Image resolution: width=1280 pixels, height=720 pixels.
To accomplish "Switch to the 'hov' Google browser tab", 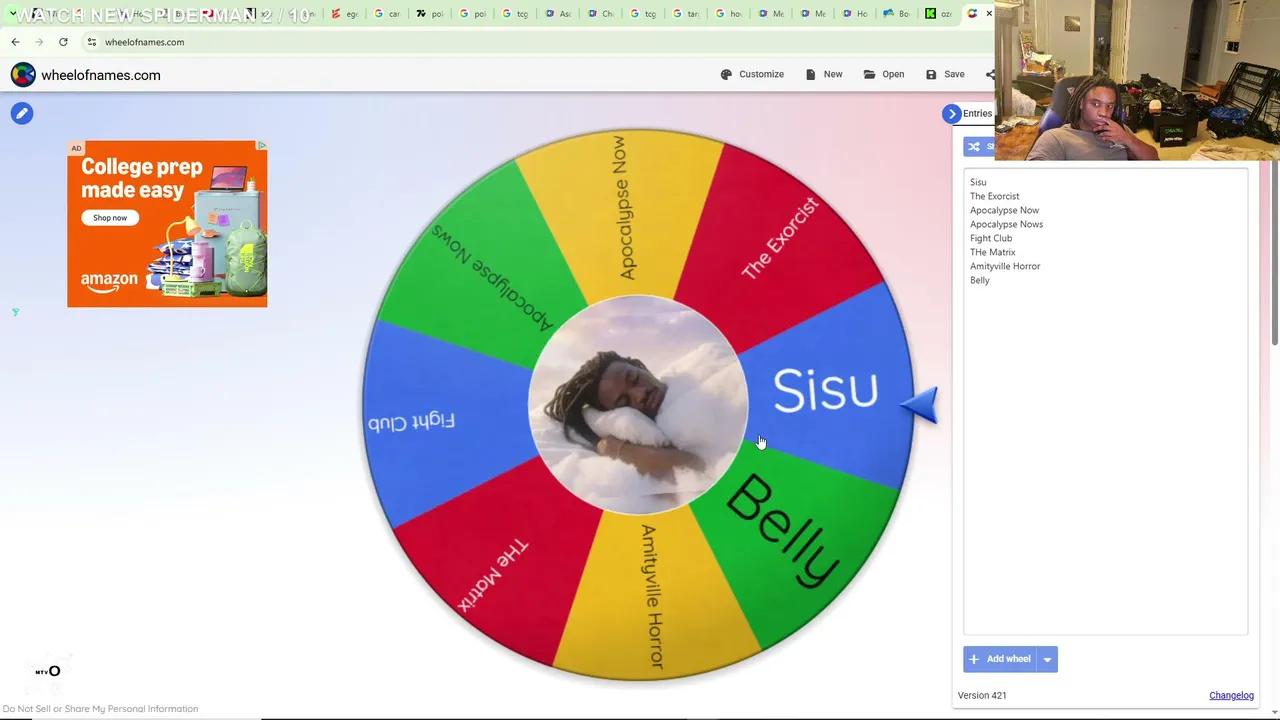I will 729,14.
